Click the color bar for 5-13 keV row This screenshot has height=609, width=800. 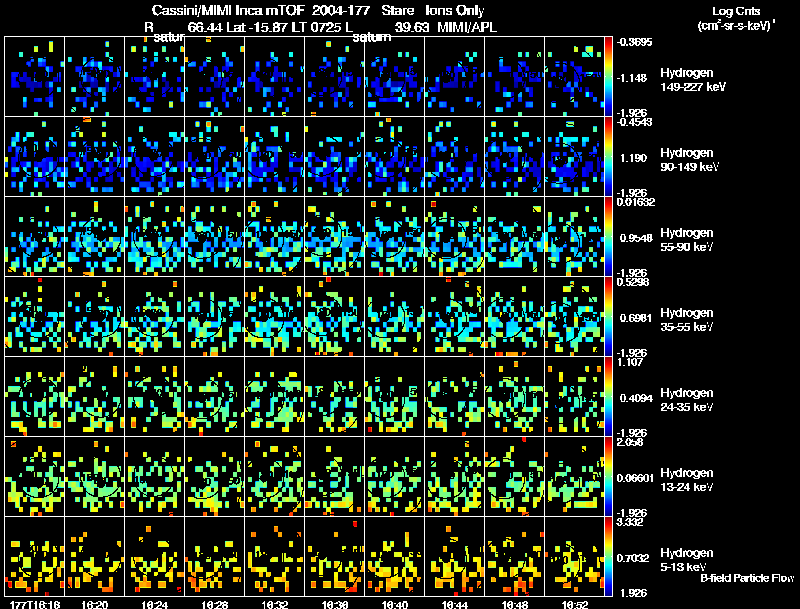pyautogui.click(x=608, y=556)
